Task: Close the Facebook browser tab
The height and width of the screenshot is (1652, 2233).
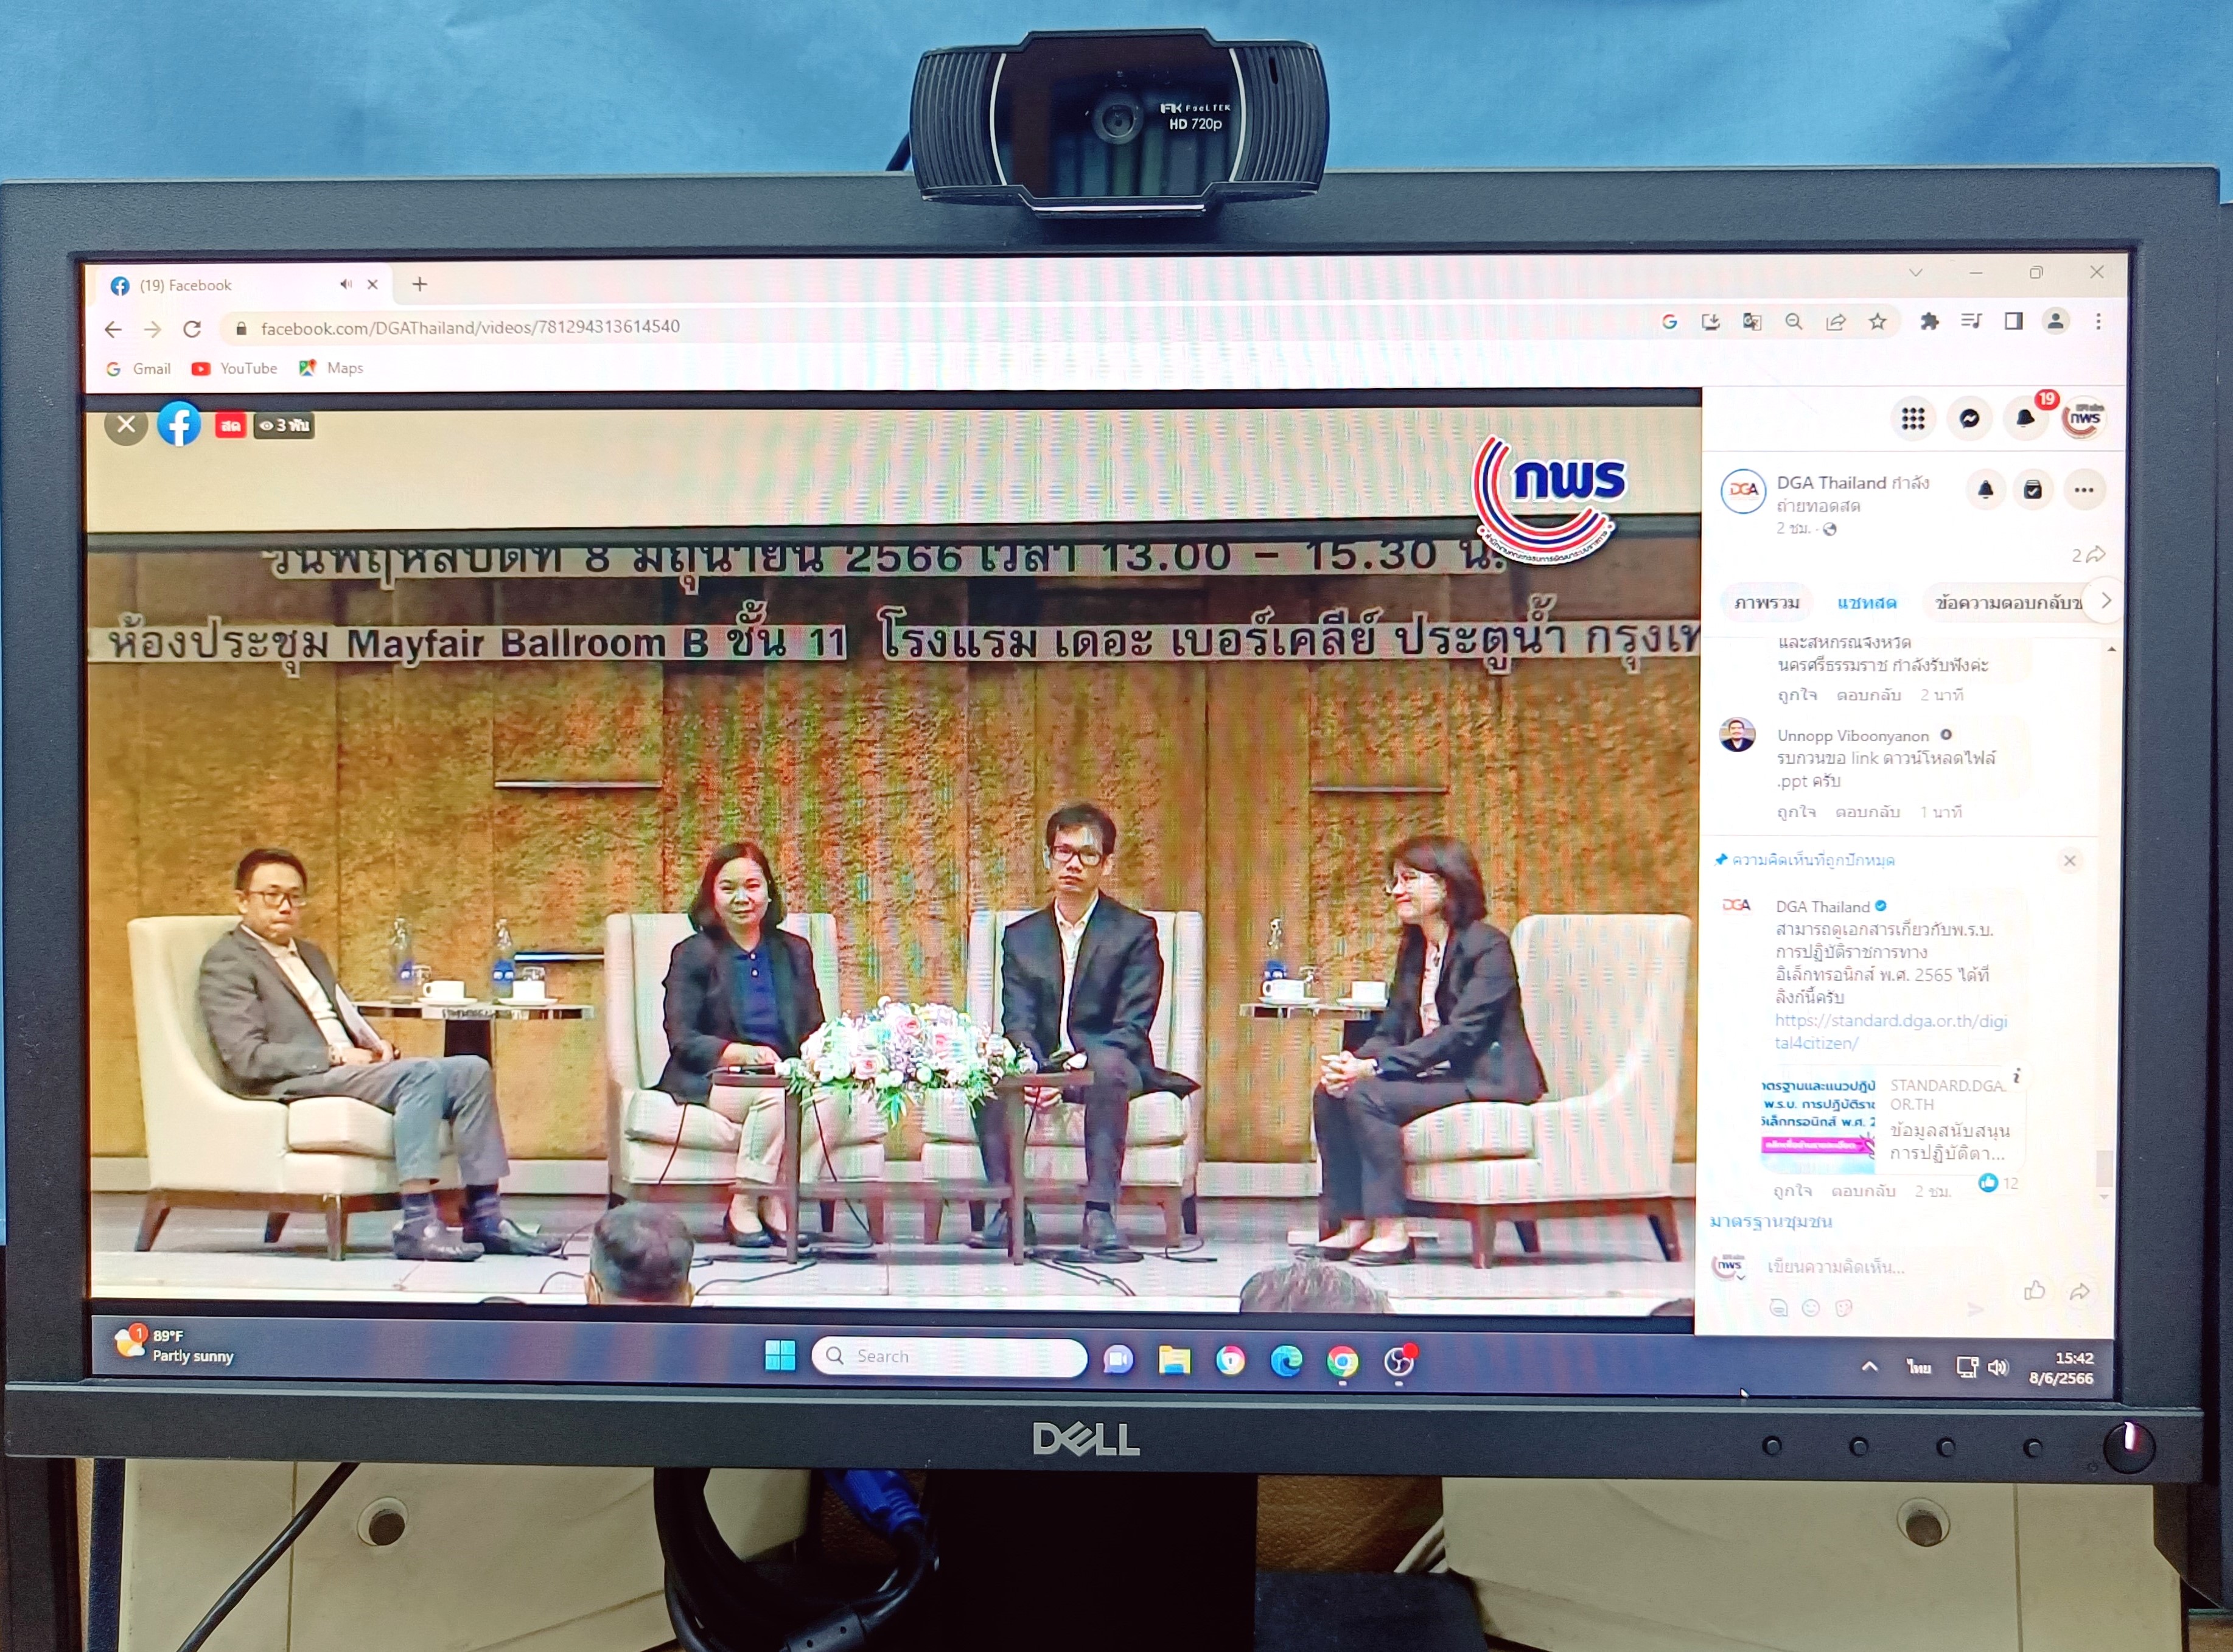Action: pos(373,284)
